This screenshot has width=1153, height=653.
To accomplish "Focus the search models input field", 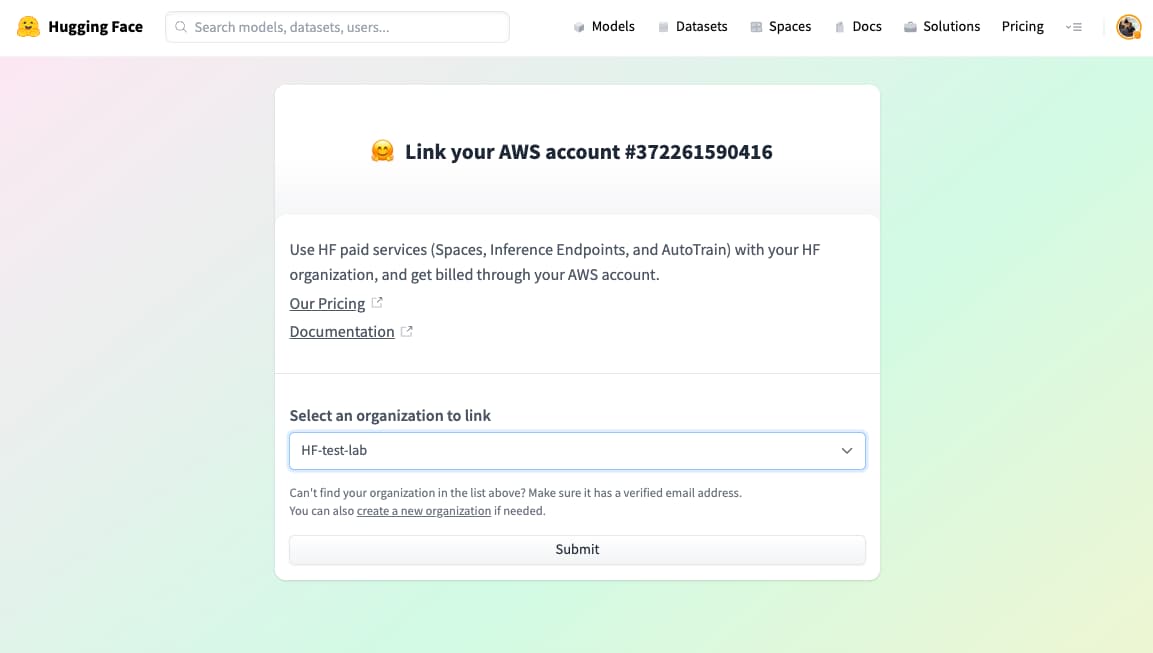I will pos(347,27).
